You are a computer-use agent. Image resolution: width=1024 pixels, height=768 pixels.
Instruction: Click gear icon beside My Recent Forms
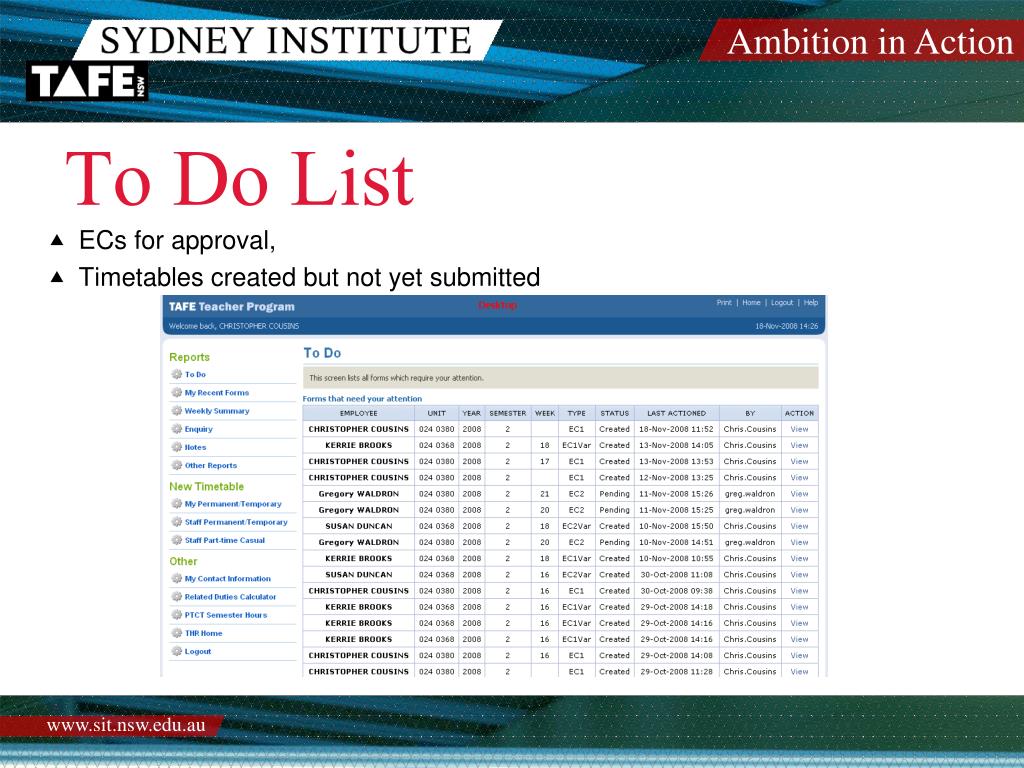(x=176, y=392)
